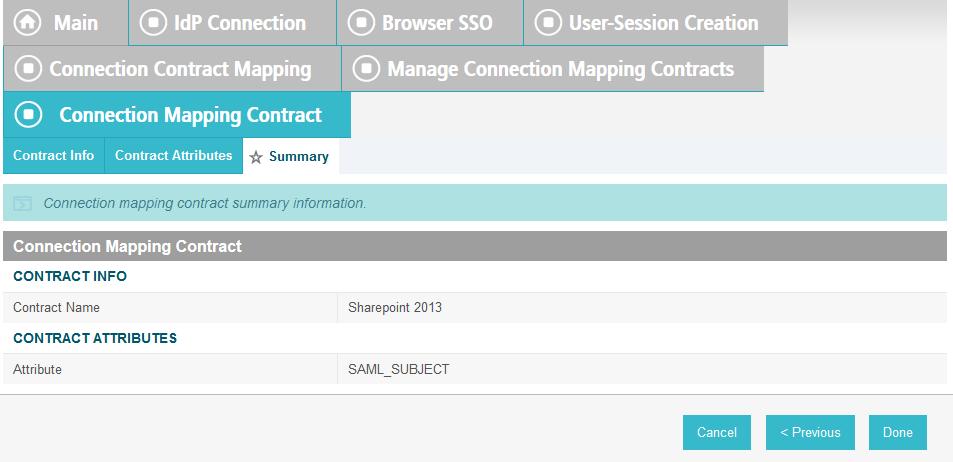
Task: Finish by clicking Done
Action: tap(898, 432)
